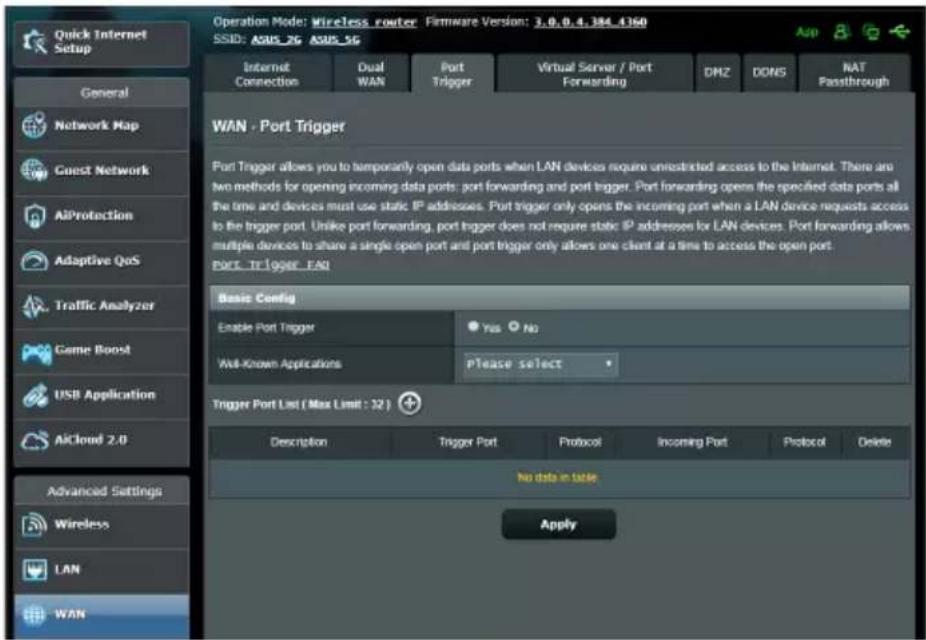The image size is (926, 640).
Task: Open the USB Application menu item
Action: click(102, 395)
